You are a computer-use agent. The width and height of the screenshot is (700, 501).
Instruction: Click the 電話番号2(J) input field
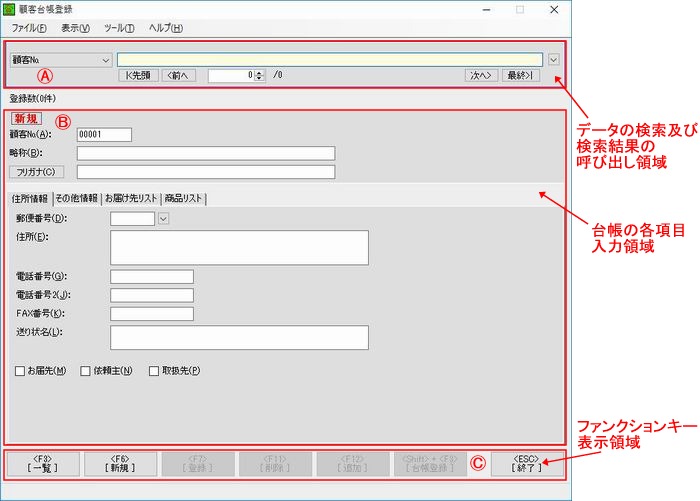click(152, 295)
